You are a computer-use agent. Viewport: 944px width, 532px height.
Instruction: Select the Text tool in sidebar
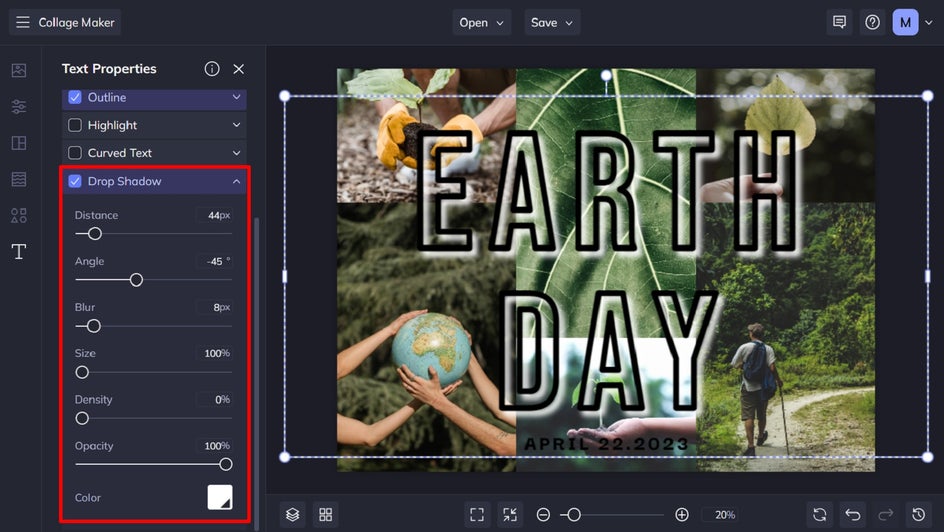pyautogui.click(x=18, y=252)
